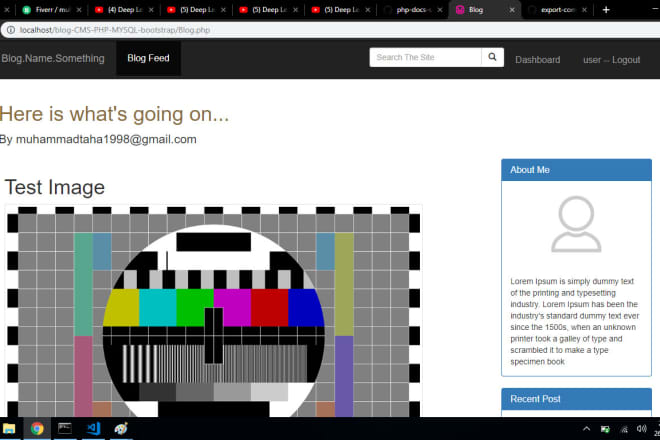Close the Fiverr tab
Screen dimensions: 660x440
point(79,10)
